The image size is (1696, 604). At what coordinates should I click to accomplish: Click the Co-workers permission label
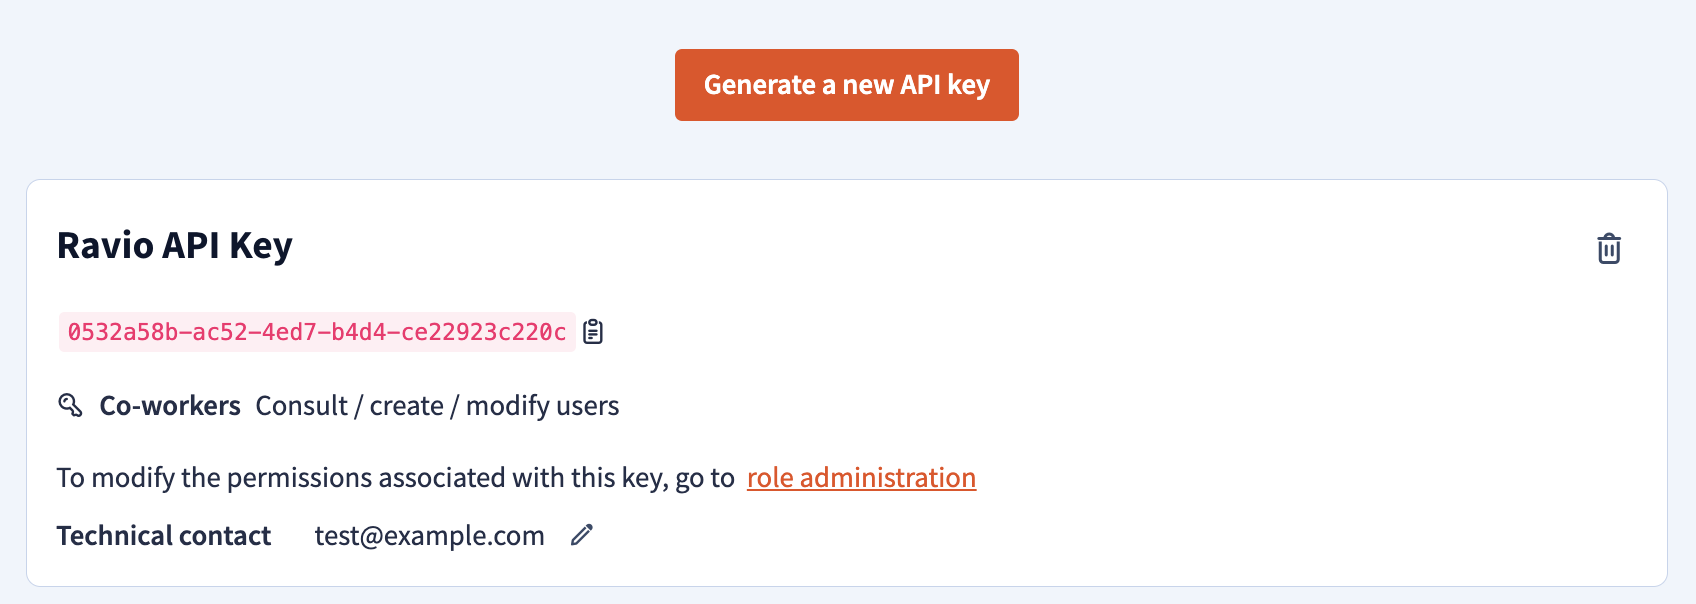[x=170, y=406]
